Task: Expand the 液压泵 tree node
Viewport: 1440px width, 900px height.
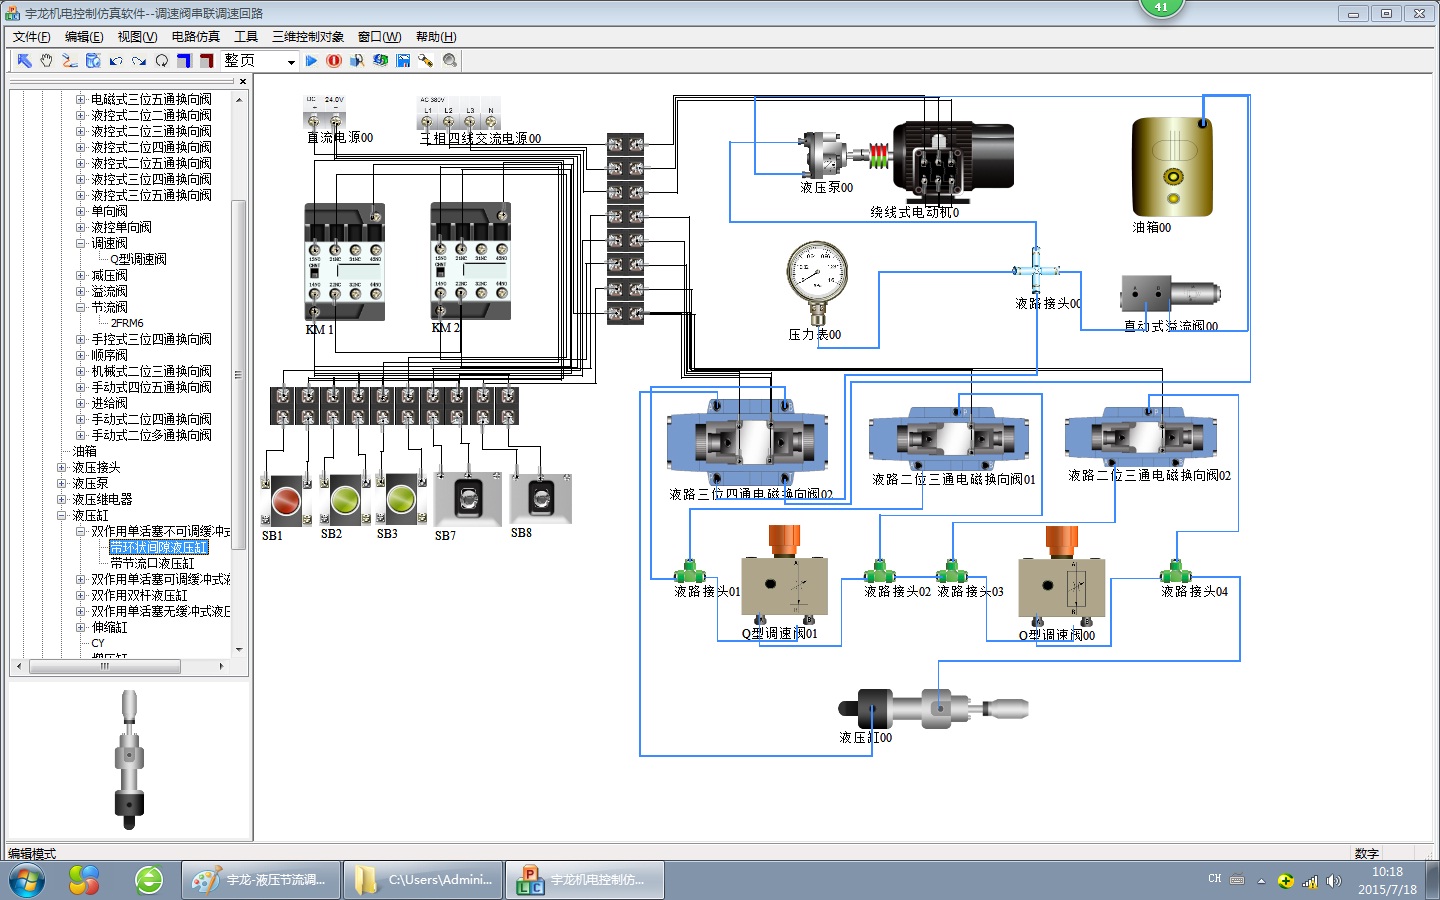Action: click(62, 483)
